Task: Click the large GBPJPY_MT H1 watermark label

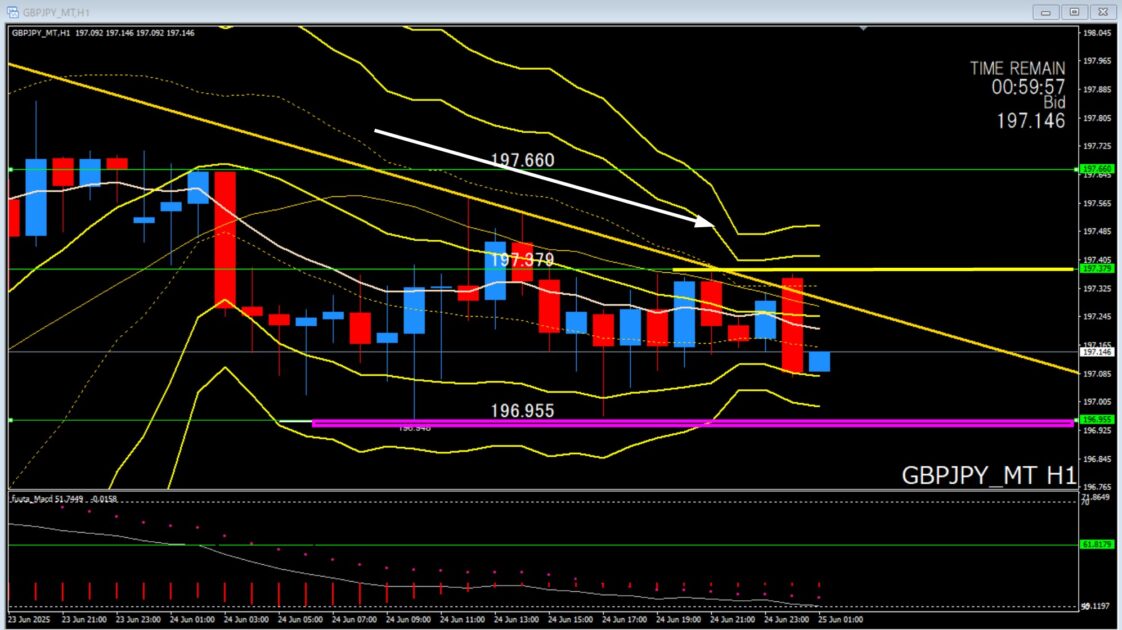Action: tap(987, 475)
